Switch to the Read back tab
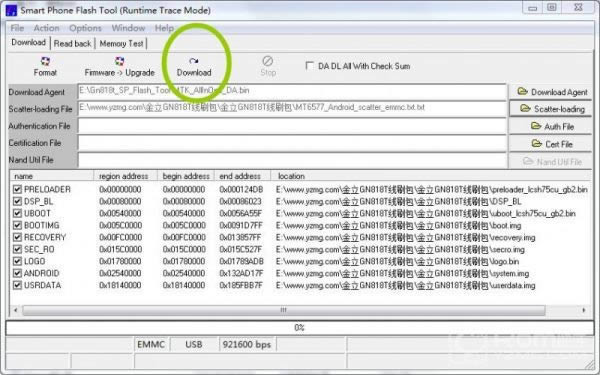Viewport: 600px width, 375px height. (72, 44)
